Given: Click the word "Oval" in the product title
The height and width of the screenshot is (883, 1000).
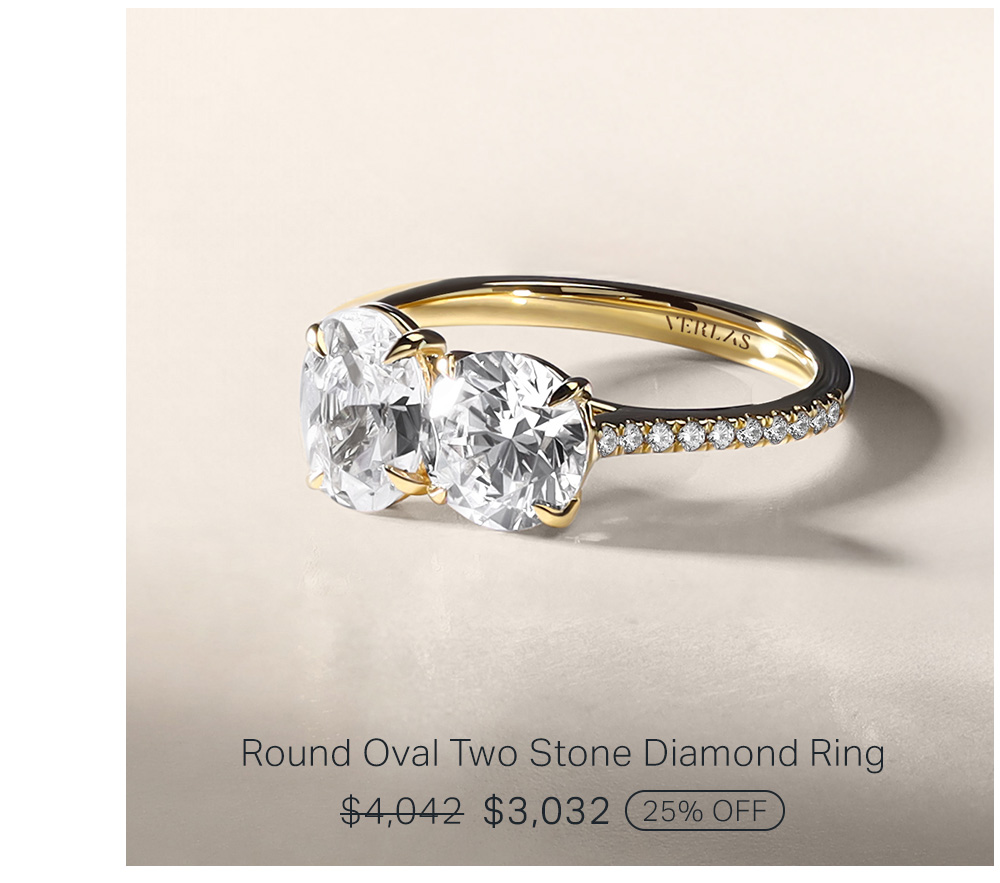Looking at the screenshot, I should coord(401,753).
